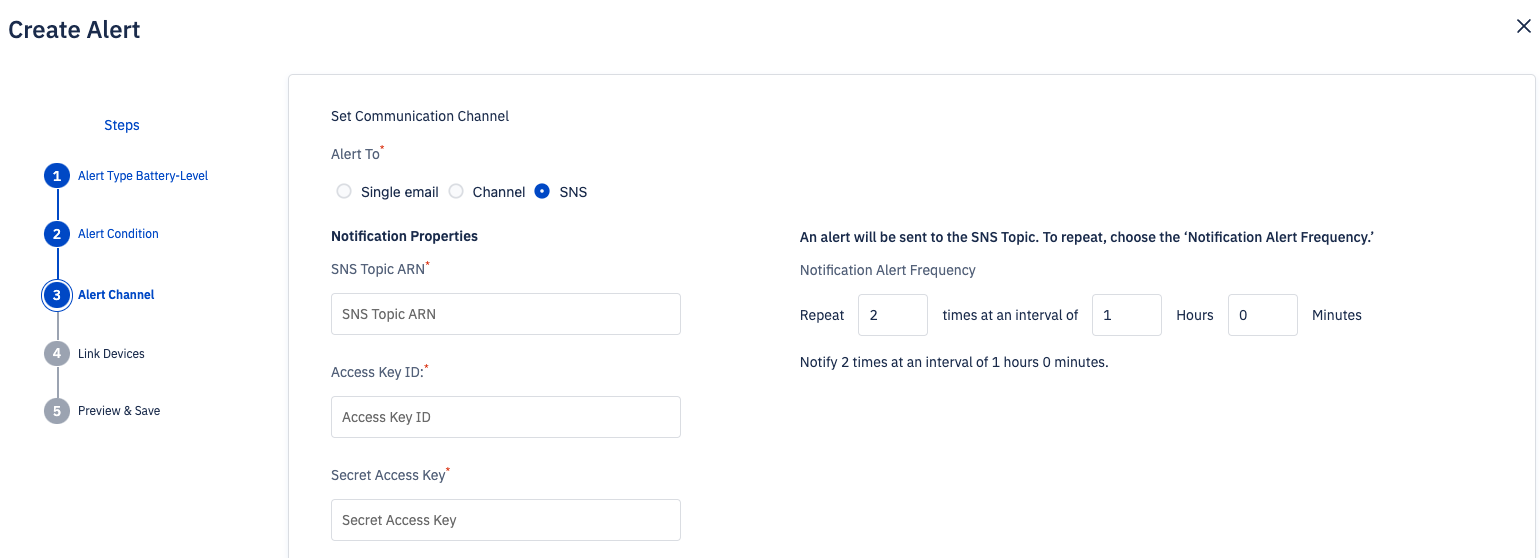Select step 2 circle icon

(x=57, y=234)
